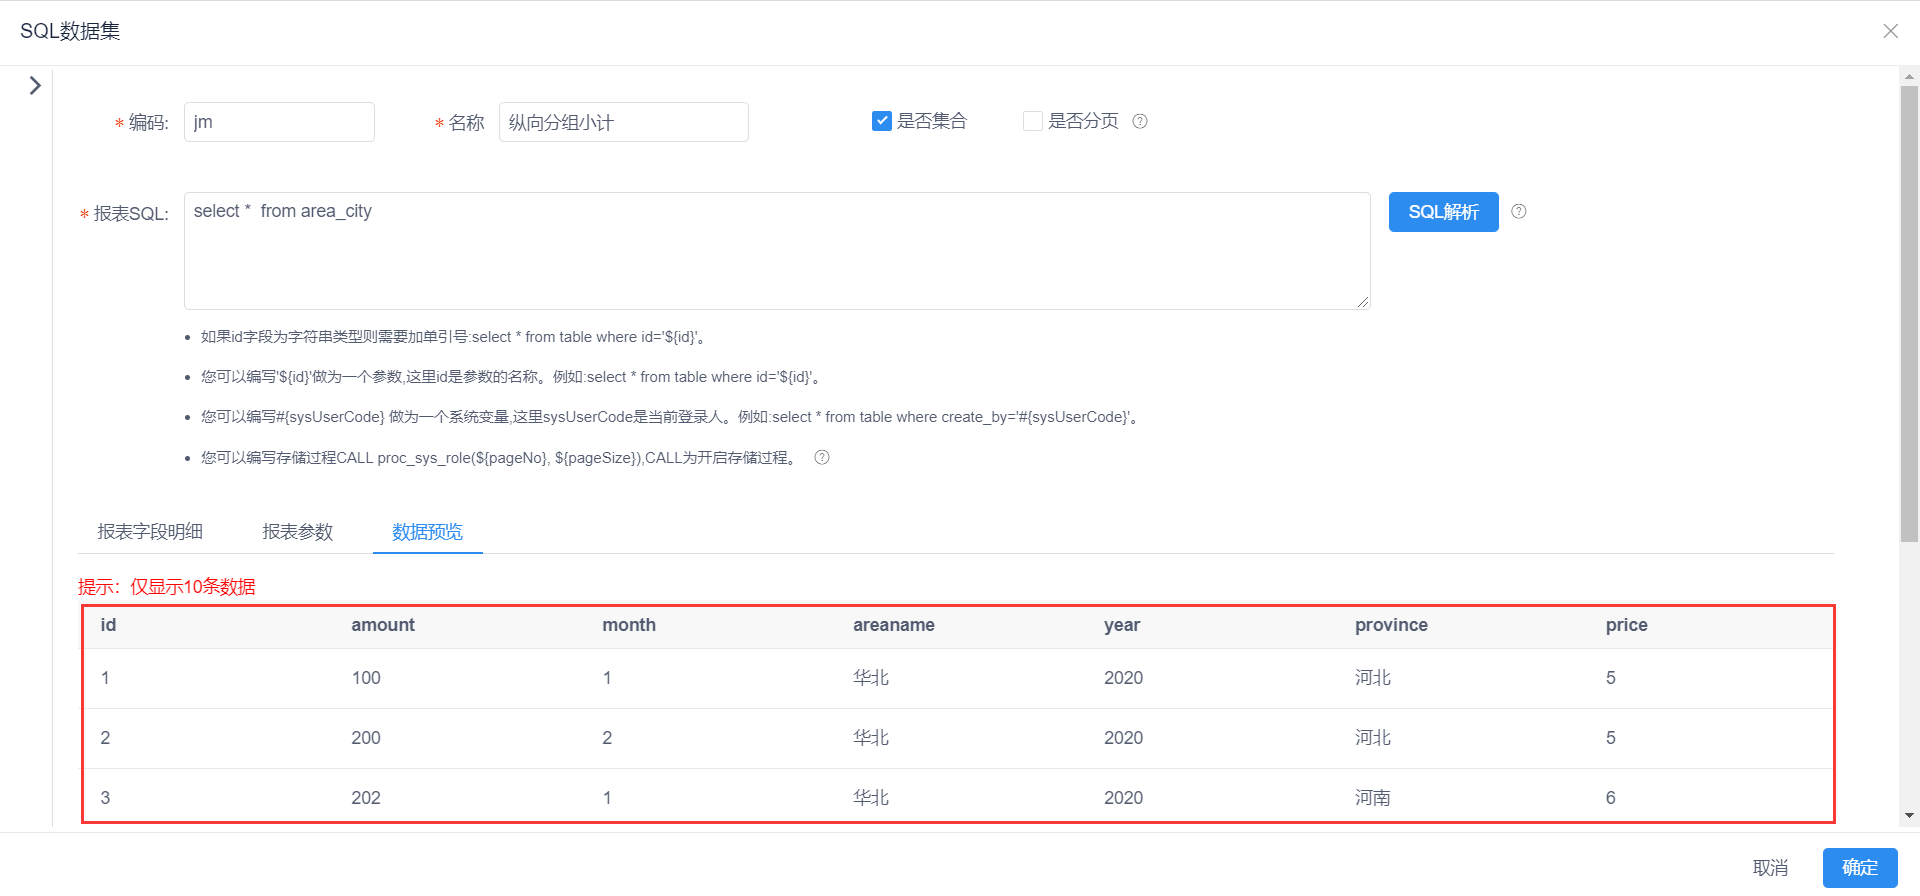Select price cell 6
Viewport: 1920px width, 896px height.
pos(1611,798)
